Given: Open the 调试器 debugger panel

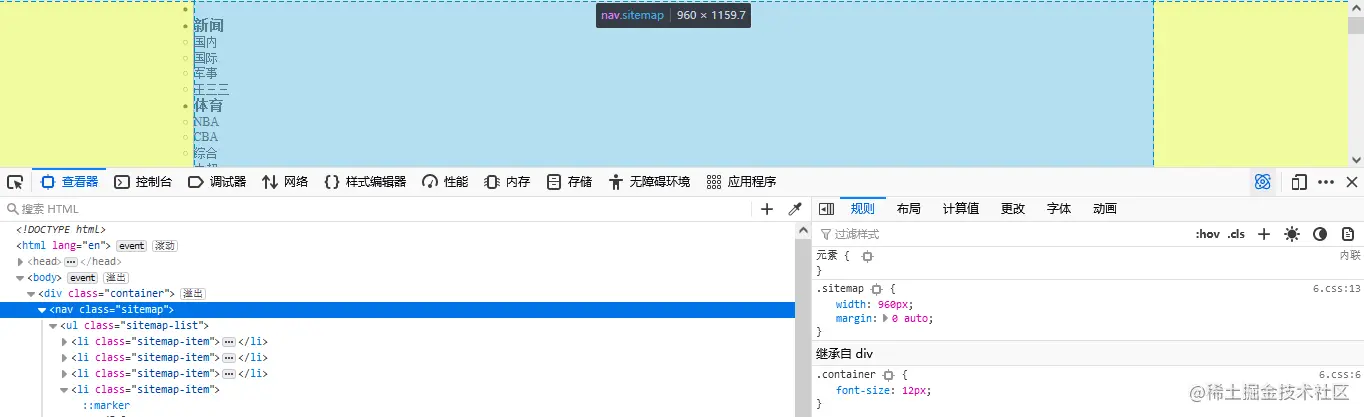Looking at the screenshot, I should click(x=217, y=182).
